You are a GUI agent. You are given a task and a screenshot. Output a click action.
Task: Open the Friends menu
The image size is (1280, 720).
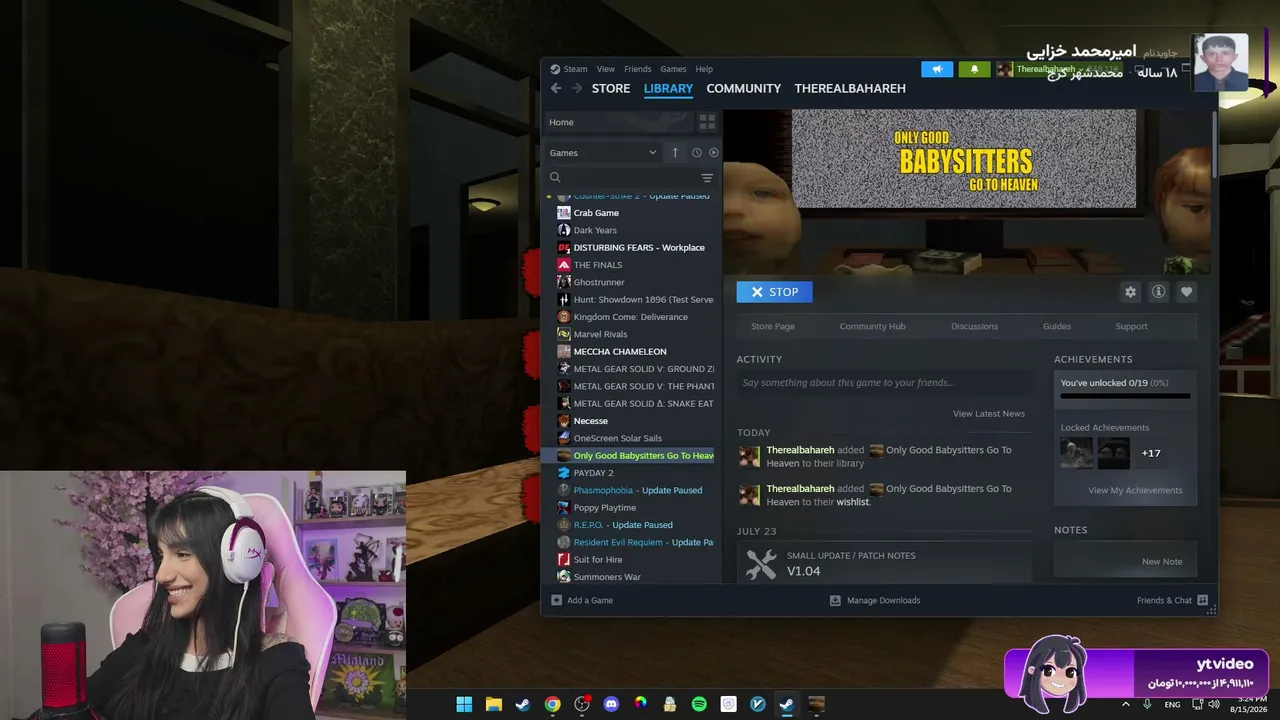[637, 69]
